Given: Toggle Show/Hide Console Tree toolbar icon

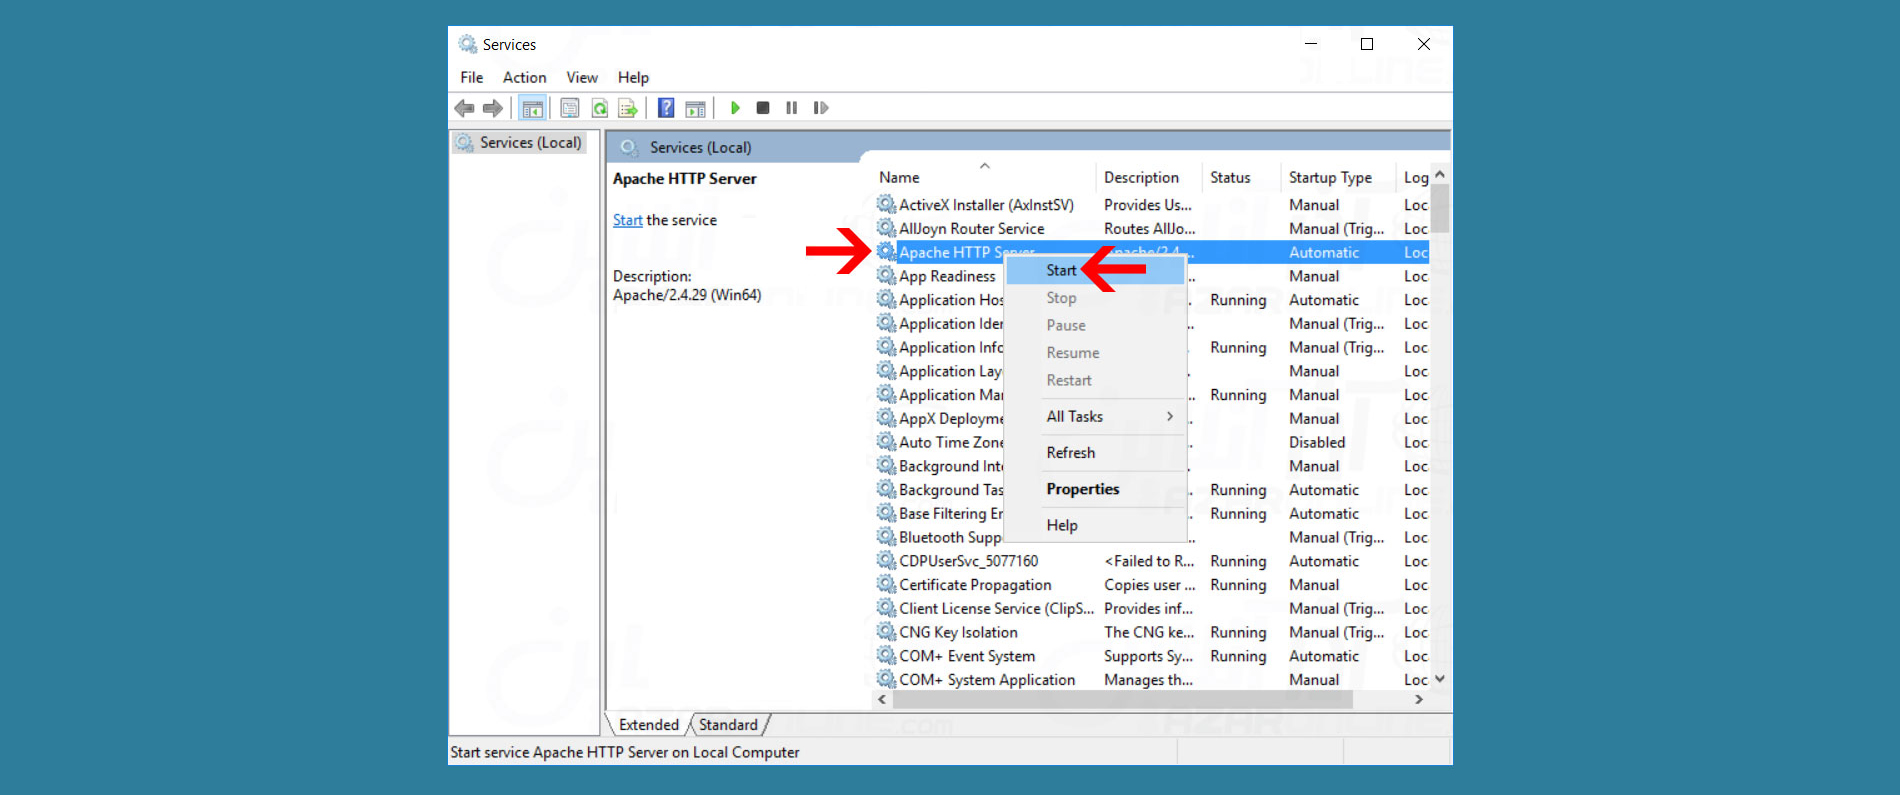Looking at the screenshot, I should pyautogui.click(x=533, y=108).
